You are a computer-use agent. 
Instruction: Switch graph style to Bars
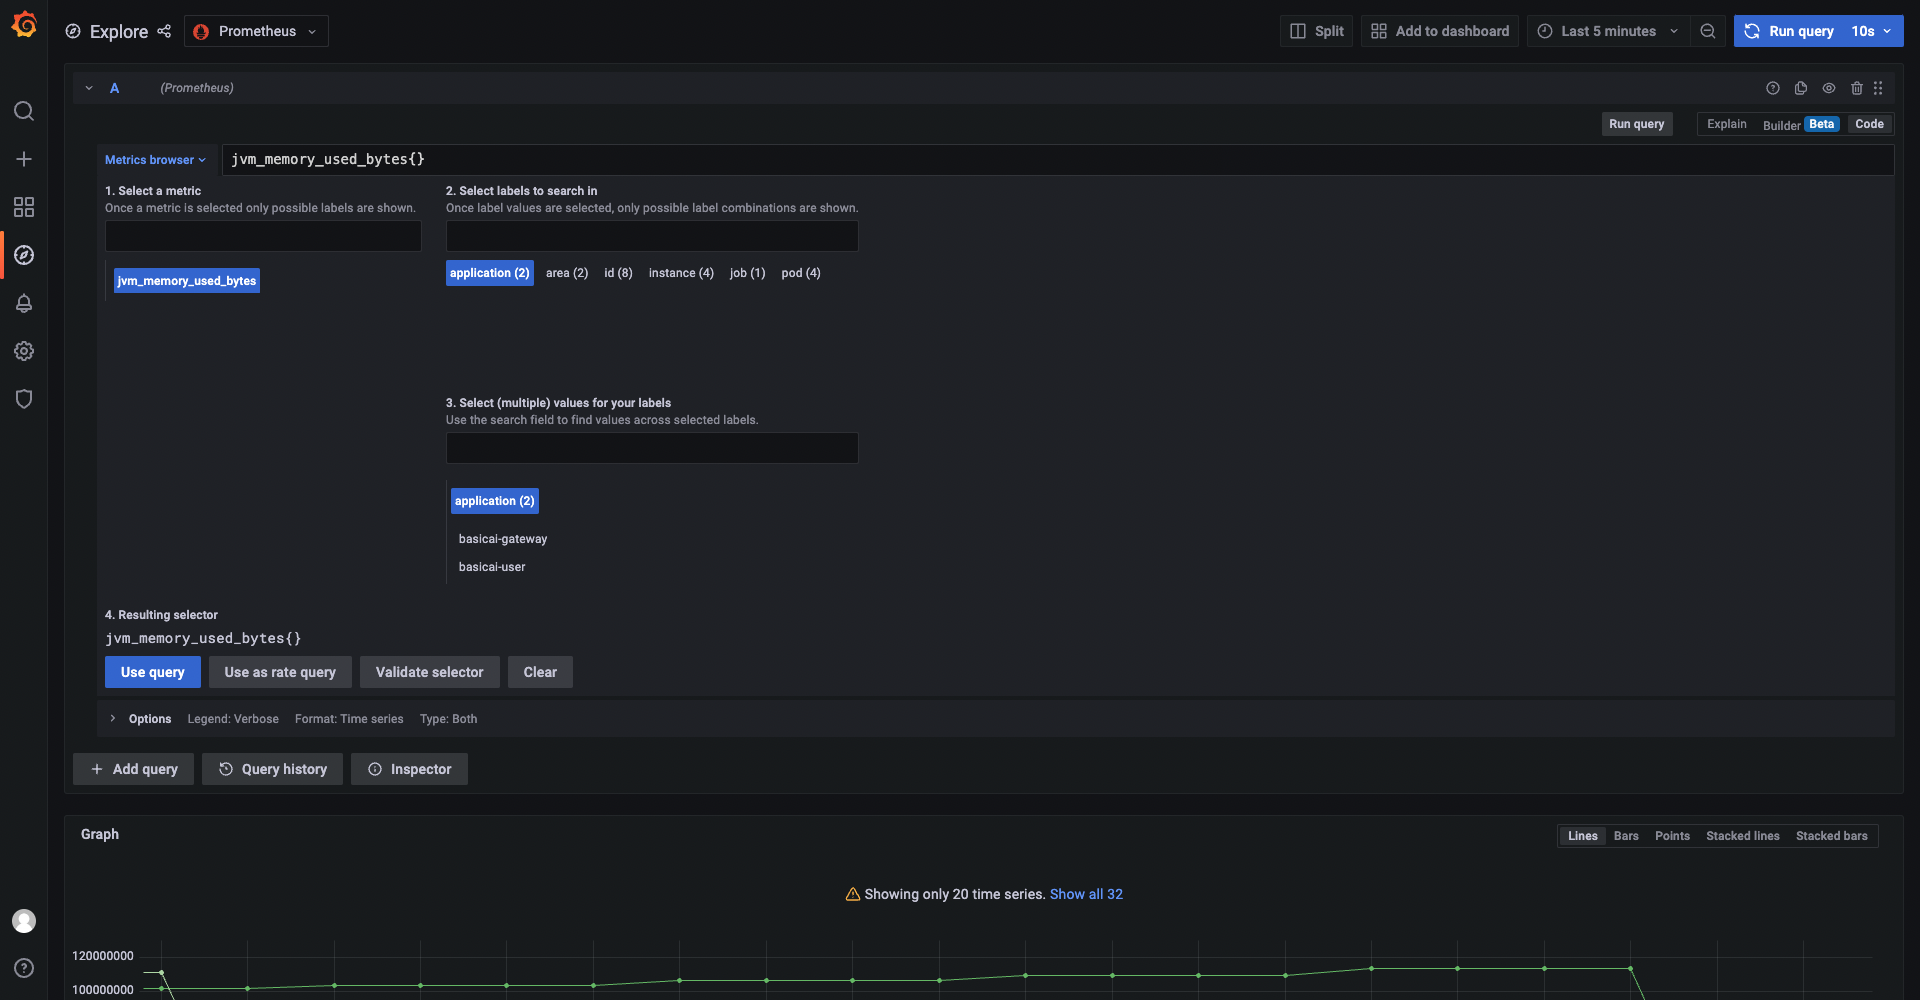pyautogui.click(x=1626, y=836)
